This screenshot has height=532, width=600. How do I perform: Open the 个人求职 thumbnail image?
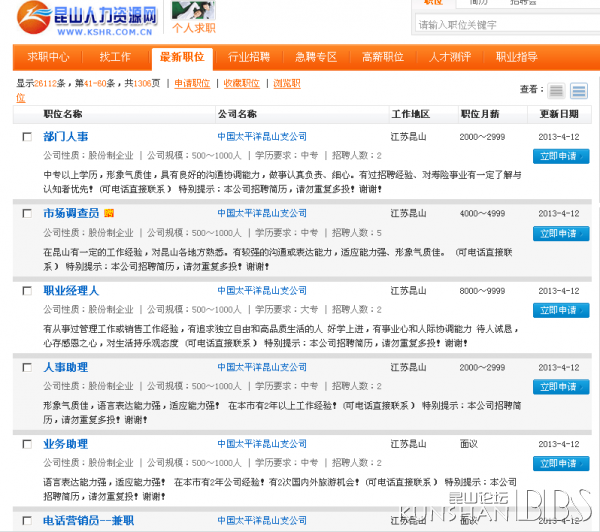click(193, 10)
